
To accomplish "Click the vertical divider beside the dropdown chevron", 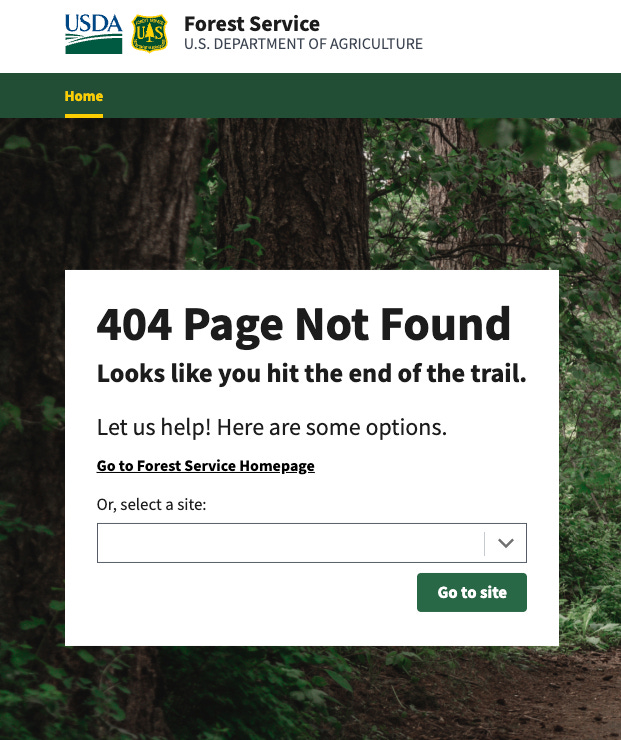I will pos(485,544).
